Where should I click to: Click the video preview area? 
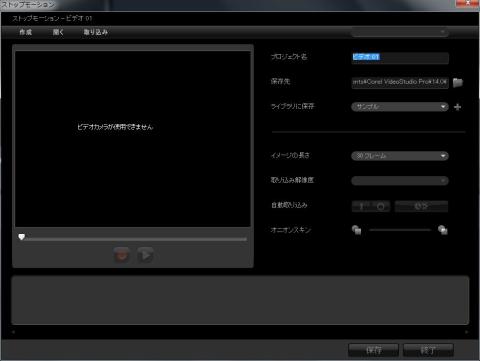click(133, 139)
